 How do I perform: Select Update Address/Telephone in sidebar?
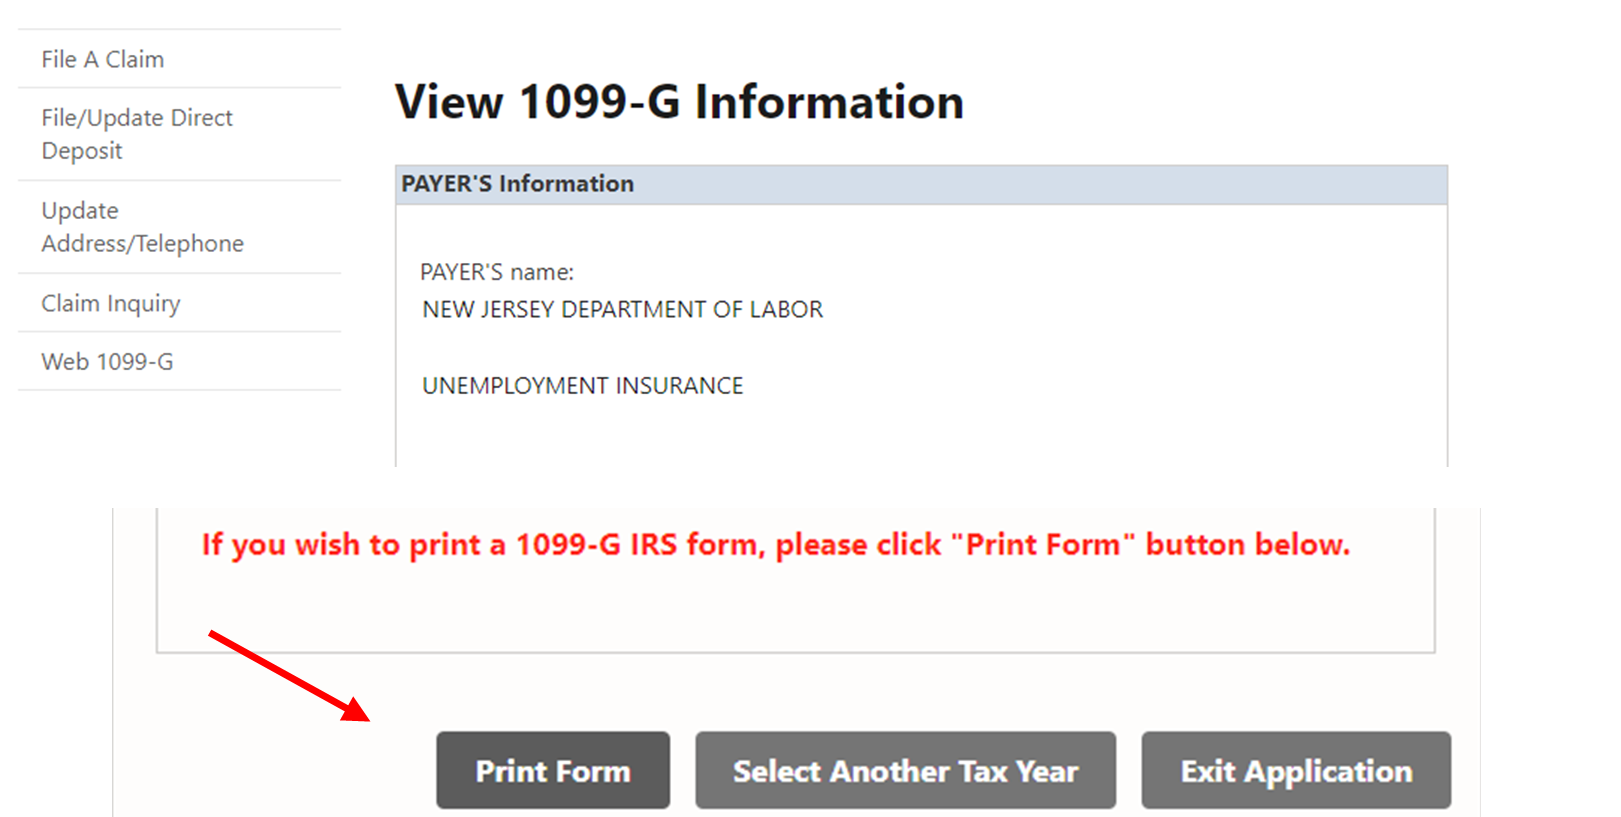coord(142,227)
